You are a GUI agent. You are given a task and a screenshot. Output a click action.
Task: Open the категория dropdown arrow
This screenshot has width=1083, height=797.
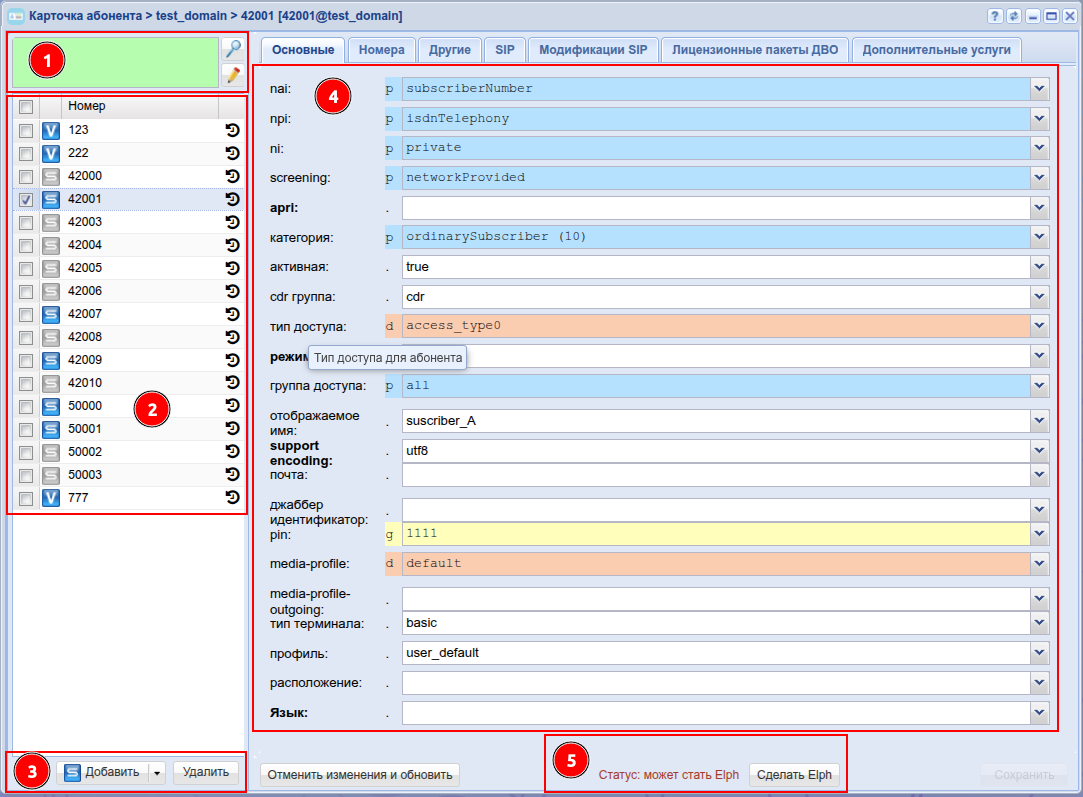click(1040, 237)
